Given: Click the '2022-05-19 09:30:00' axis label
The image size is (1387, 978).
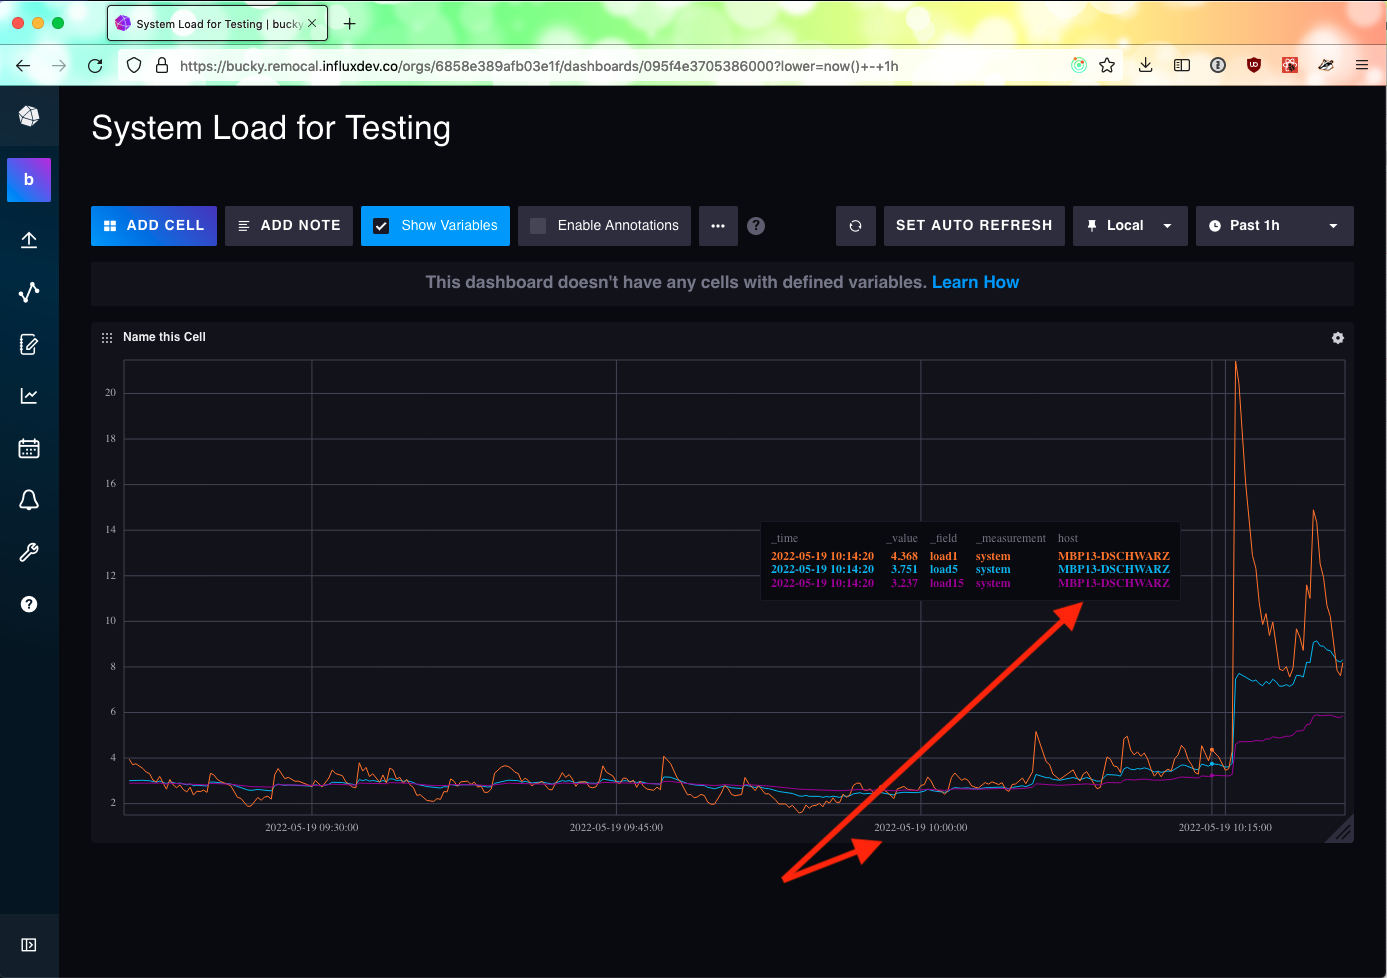Looking at the screenshot, I should (312, 827).
